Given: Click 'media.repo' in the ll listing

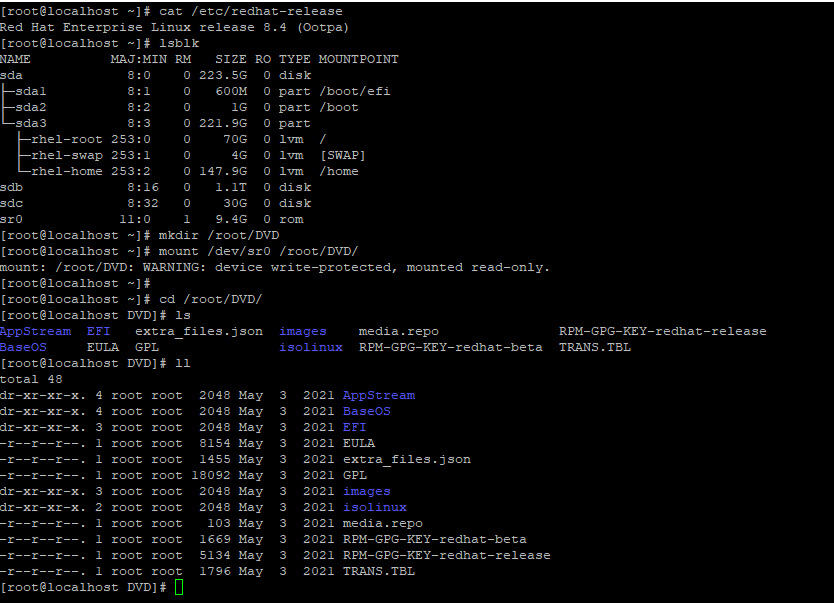Looking at the screenshot, I should pos(382,523).
